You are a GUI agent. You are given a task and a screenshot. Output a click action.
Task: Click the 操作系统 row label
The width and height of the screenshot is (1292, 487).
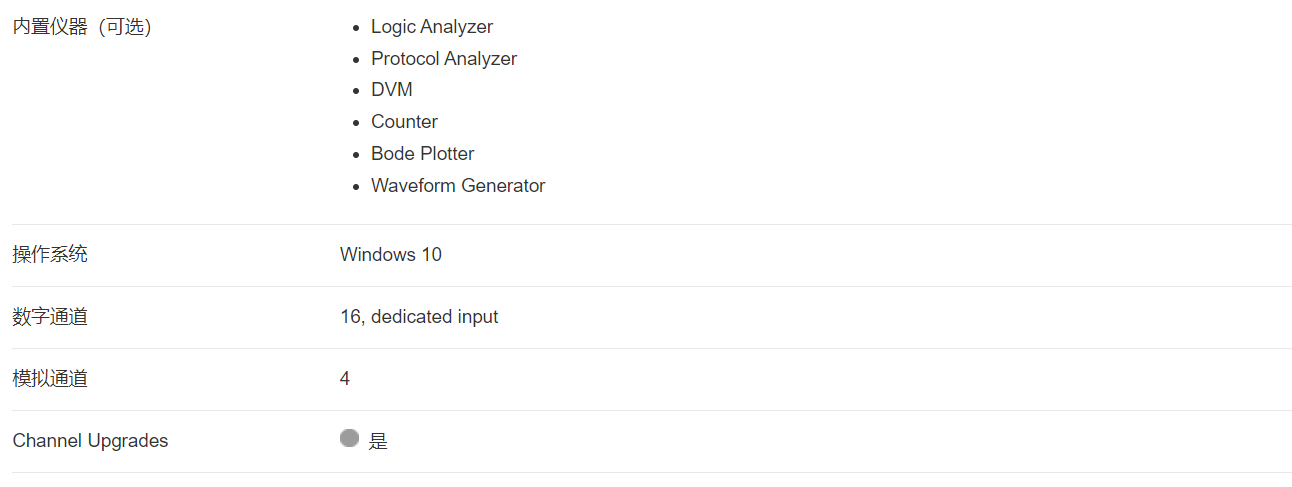tap(50, 254)
